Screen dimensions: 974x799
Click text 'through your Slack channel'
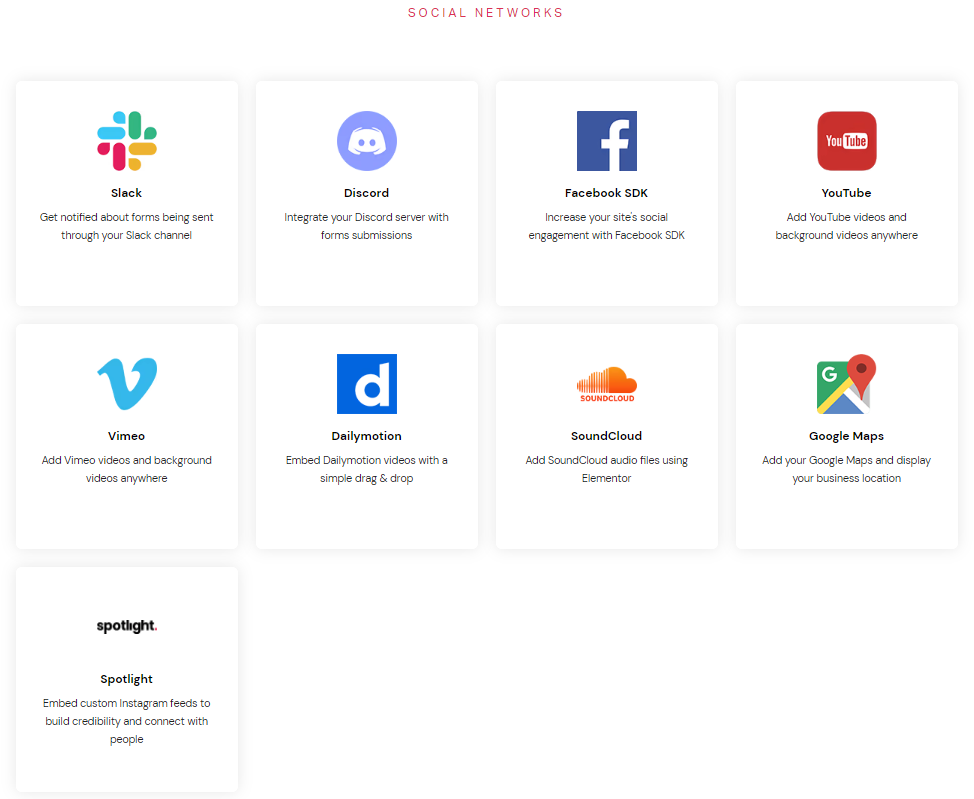(127, 235)
